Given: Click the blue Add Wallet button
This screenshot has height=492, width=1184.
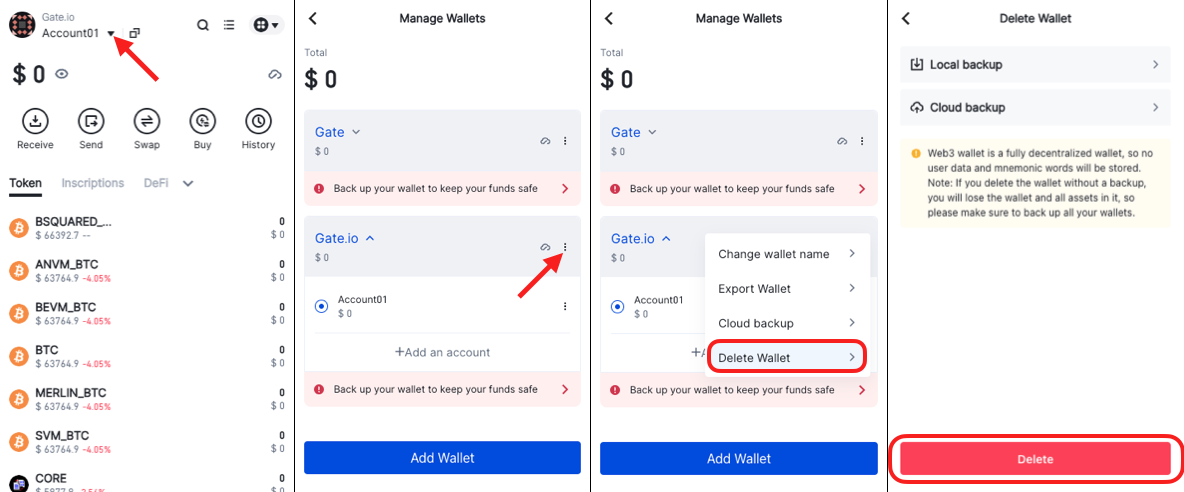Looking at the screenshot, I should [442, 458].
